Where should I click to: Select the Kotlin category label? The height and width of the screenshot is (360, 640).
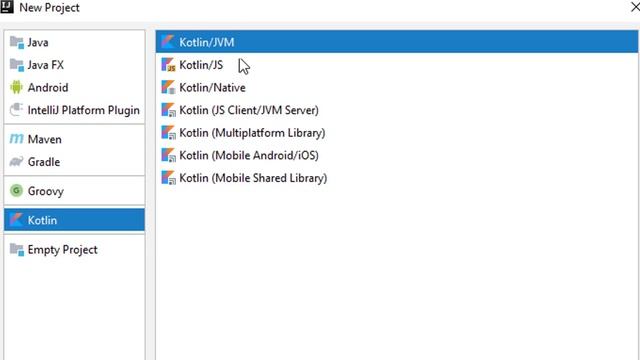pos(42,220)
